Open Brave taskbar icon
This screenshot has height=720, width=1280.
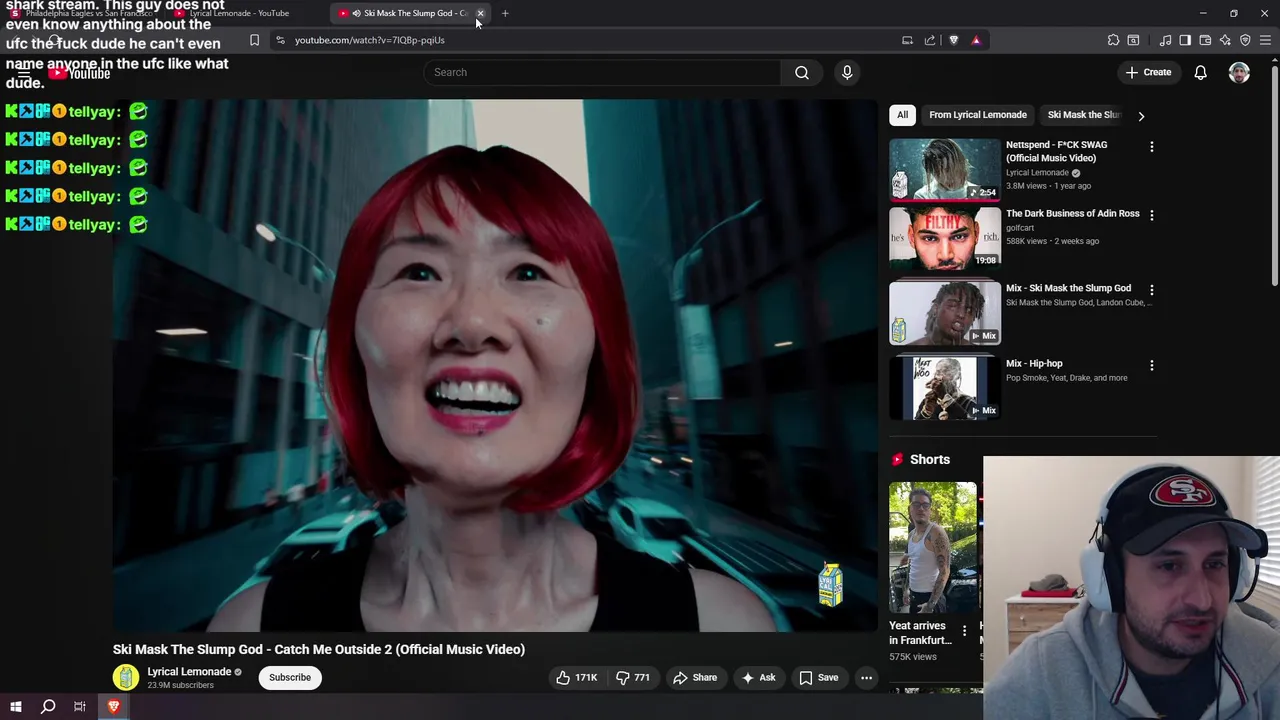point(113,707)
